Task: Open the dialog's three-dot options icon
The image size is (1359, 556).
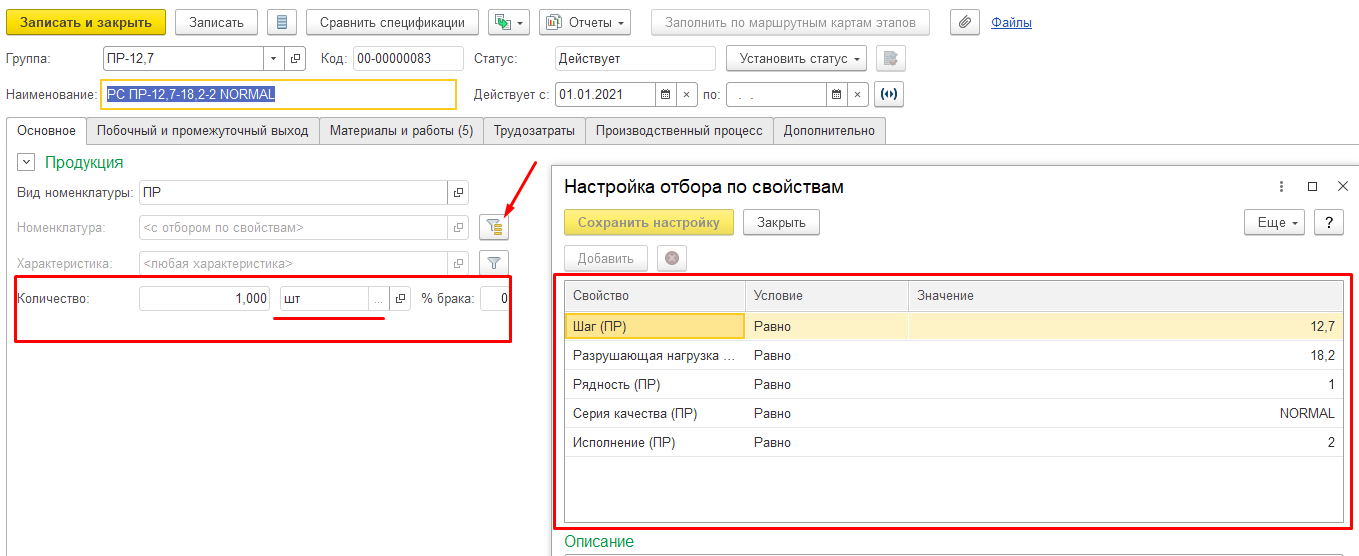Action: point(1281,186)
